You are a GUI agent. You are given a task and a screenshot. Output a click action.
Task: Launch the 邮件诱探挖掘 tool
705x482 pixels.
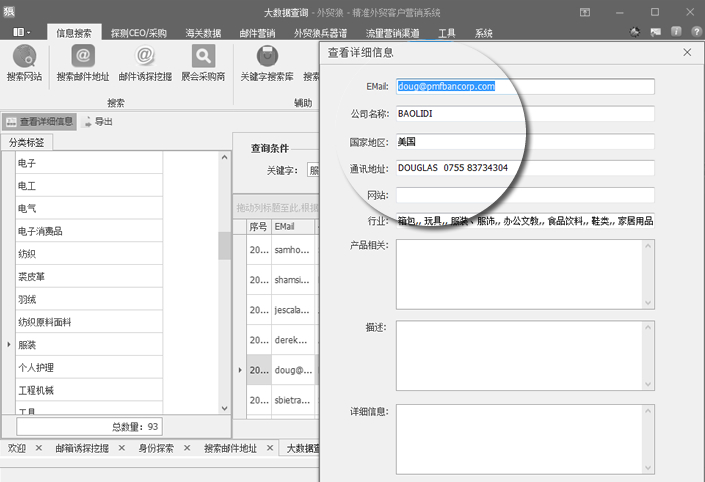click(x=145, y=57)
